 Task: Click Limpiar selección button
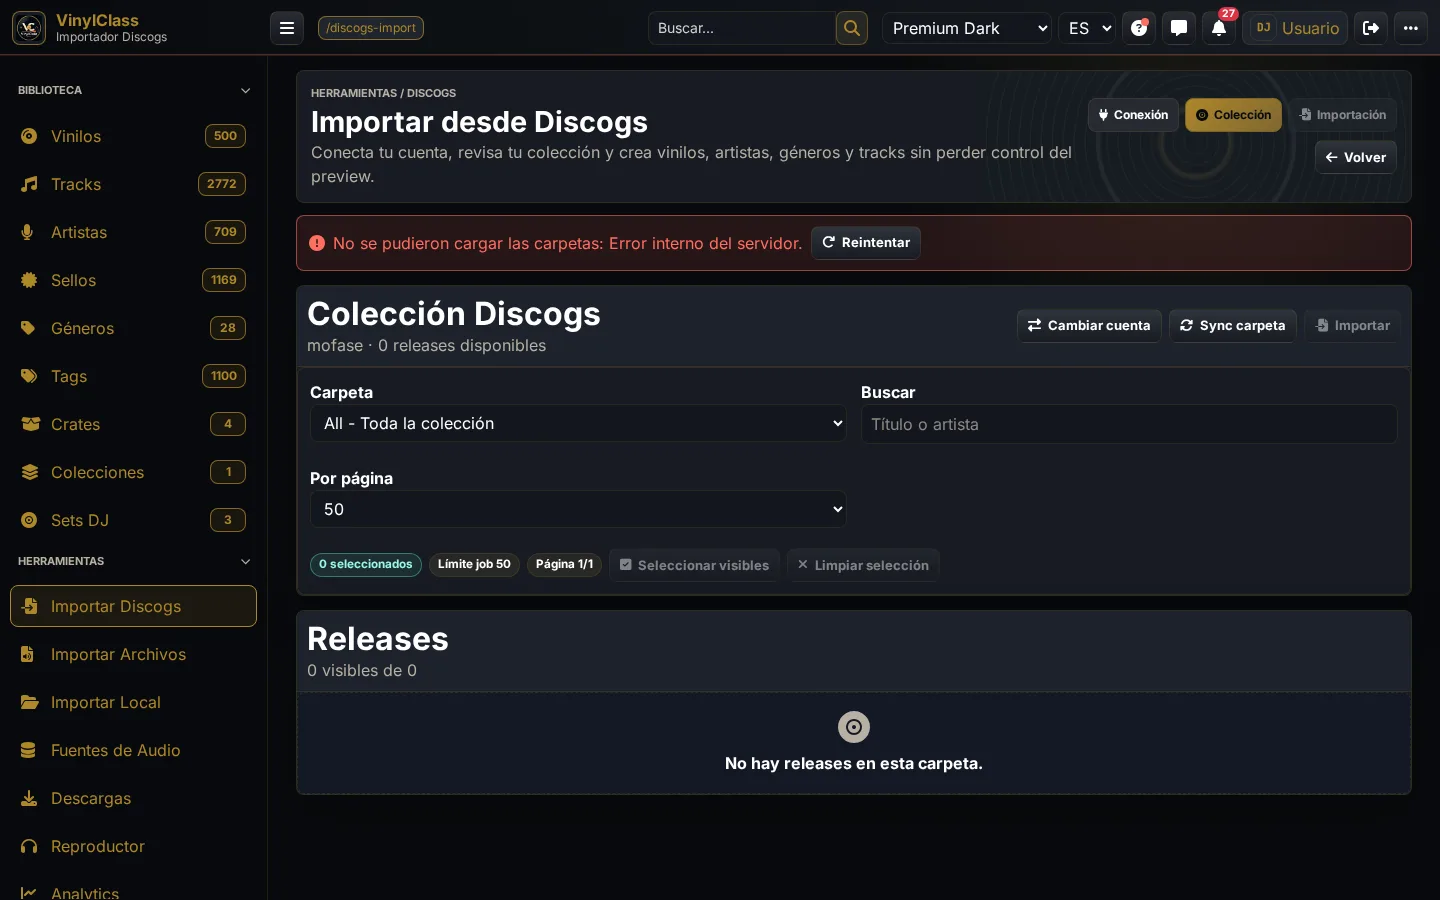coord(862,565)
